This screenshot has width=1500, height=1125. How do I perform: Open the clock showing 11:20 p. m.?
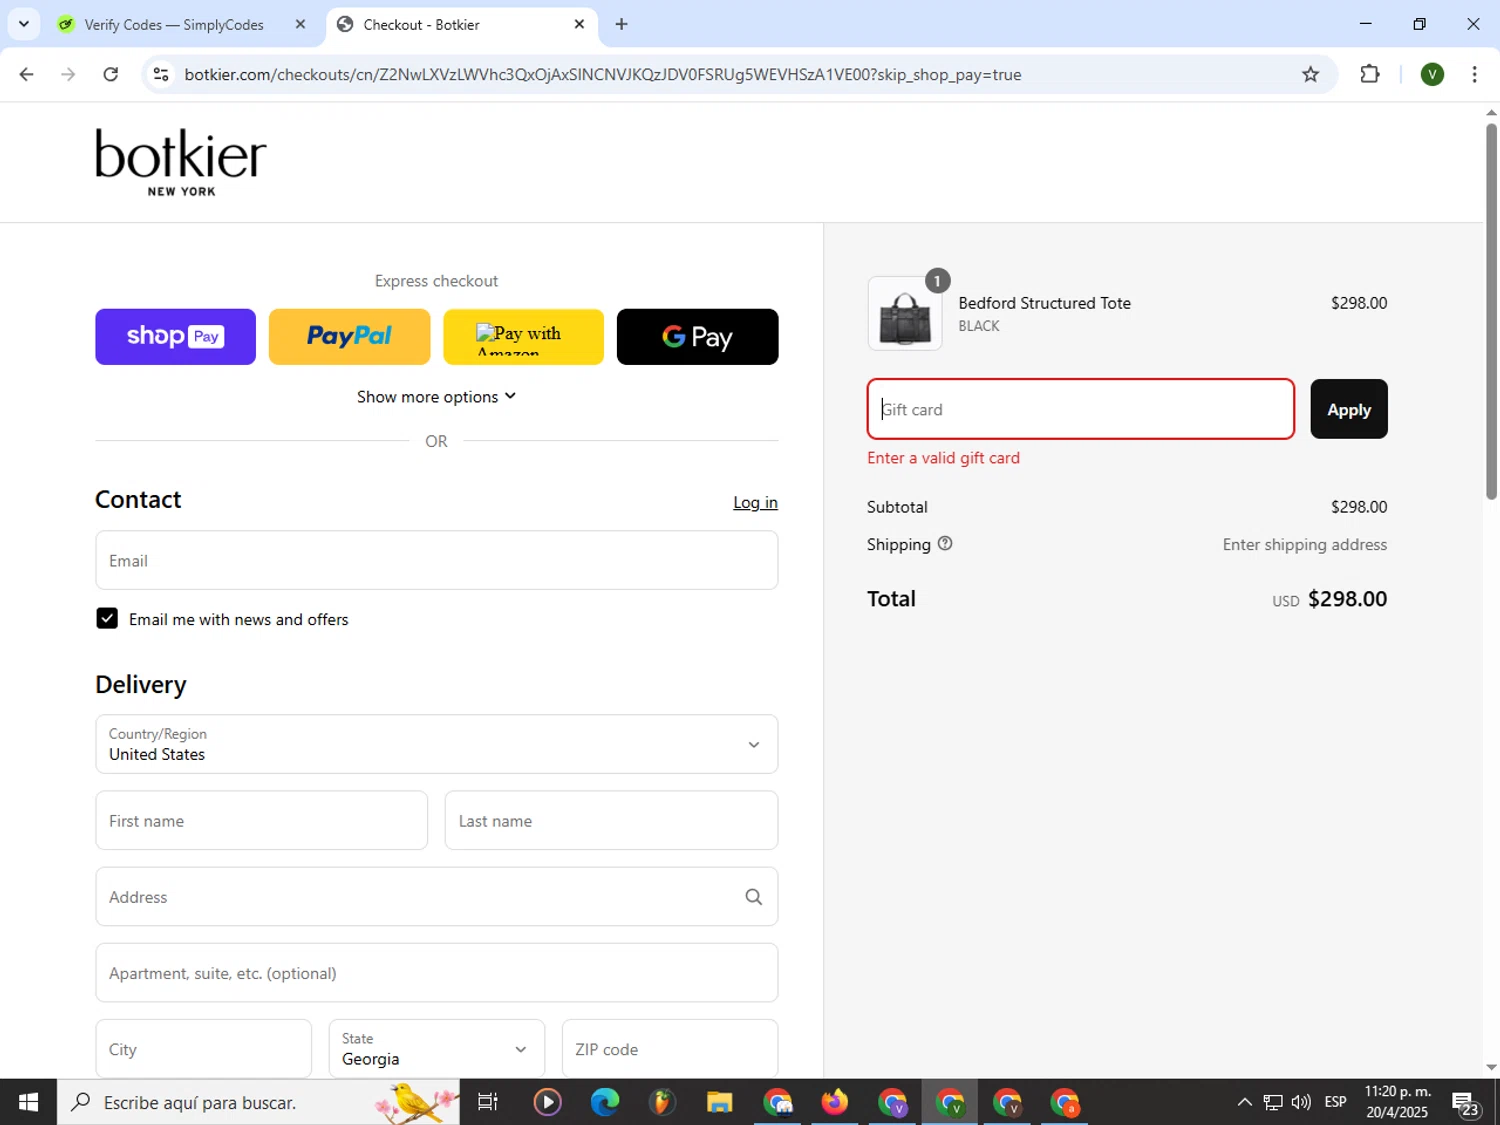(x=1397, y=1102)
